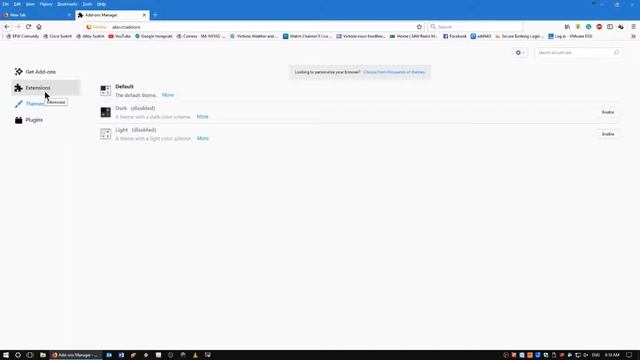Open the Windows notification center

click(629, 355)
